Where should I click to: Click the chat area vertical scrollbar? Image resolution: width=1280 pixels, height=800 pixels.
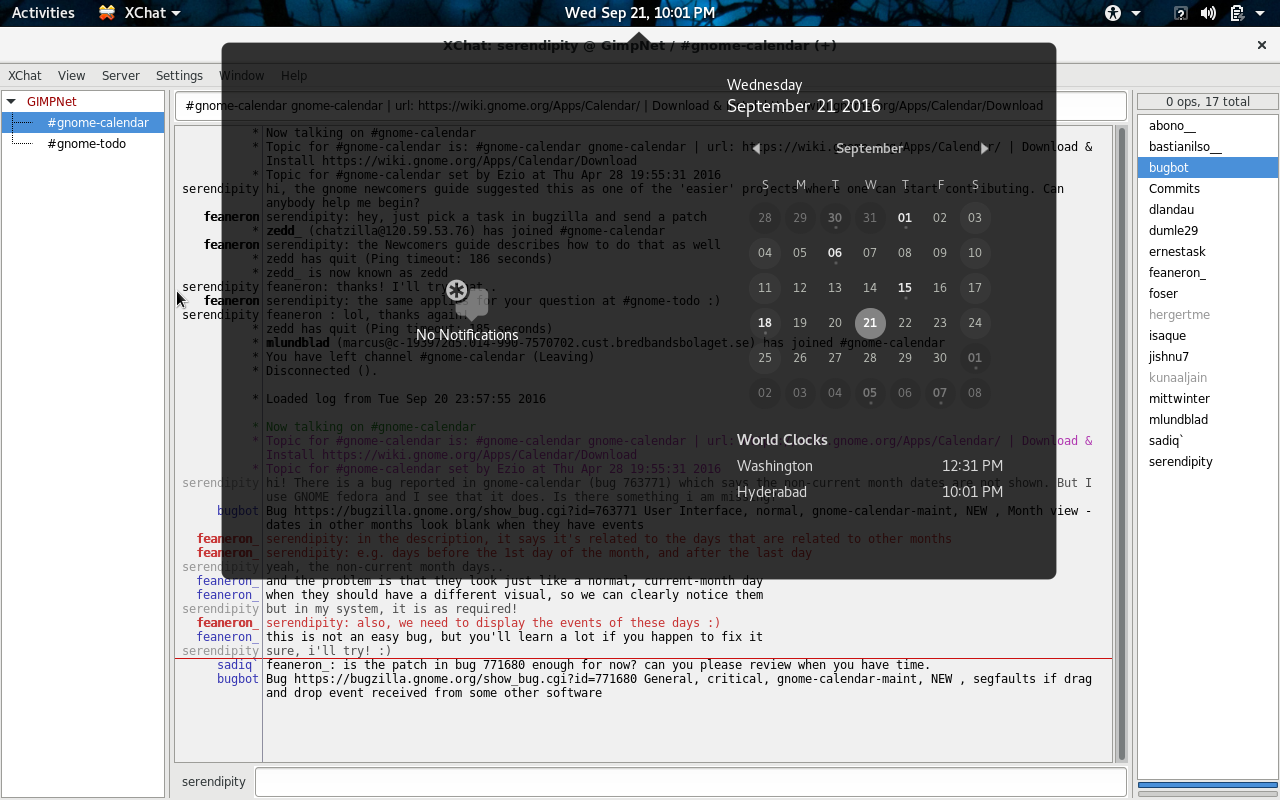click(x=1122, y=443)
